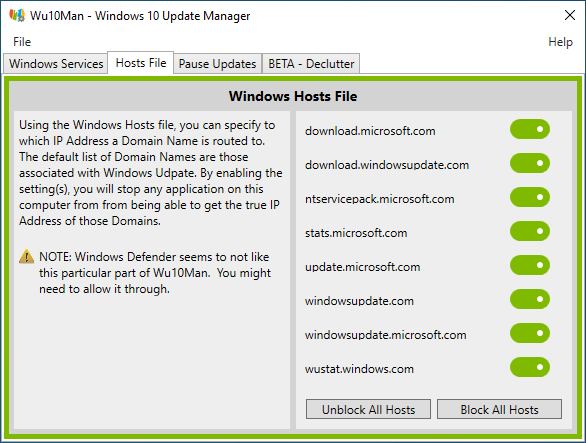586x443 pixels.
Task: Click the Windows Defender NOTE text
Action: pos(155,273)
